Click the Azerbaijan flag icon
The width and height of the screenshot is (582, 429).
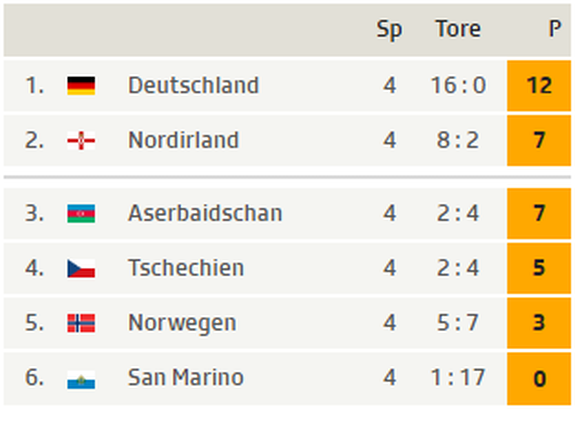tap(81, 213)
